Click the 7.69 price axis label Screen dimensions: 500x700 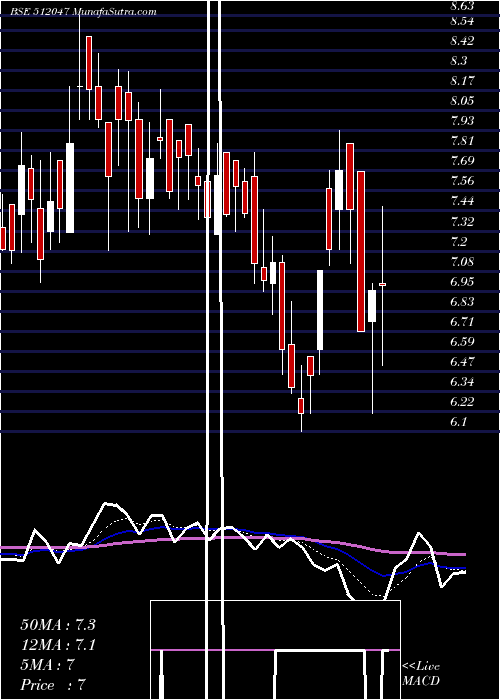point(462,161)
